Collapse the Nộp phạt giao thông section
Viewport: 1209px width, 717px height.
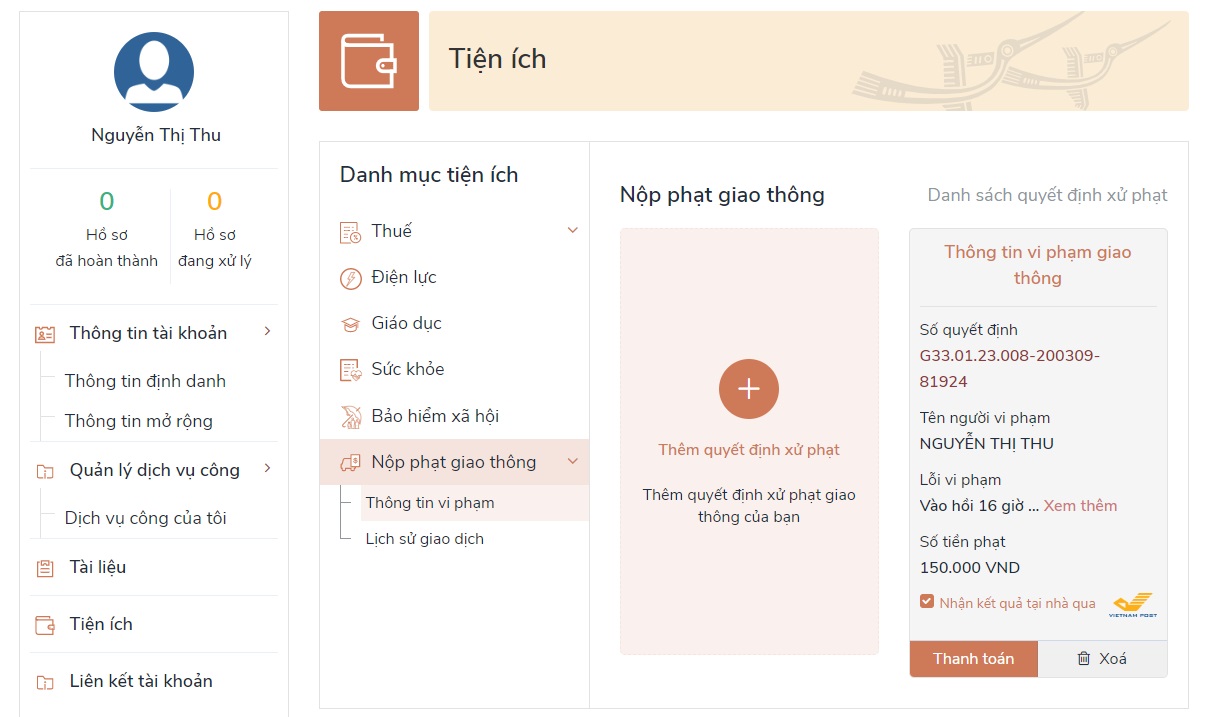pos(572,462)
